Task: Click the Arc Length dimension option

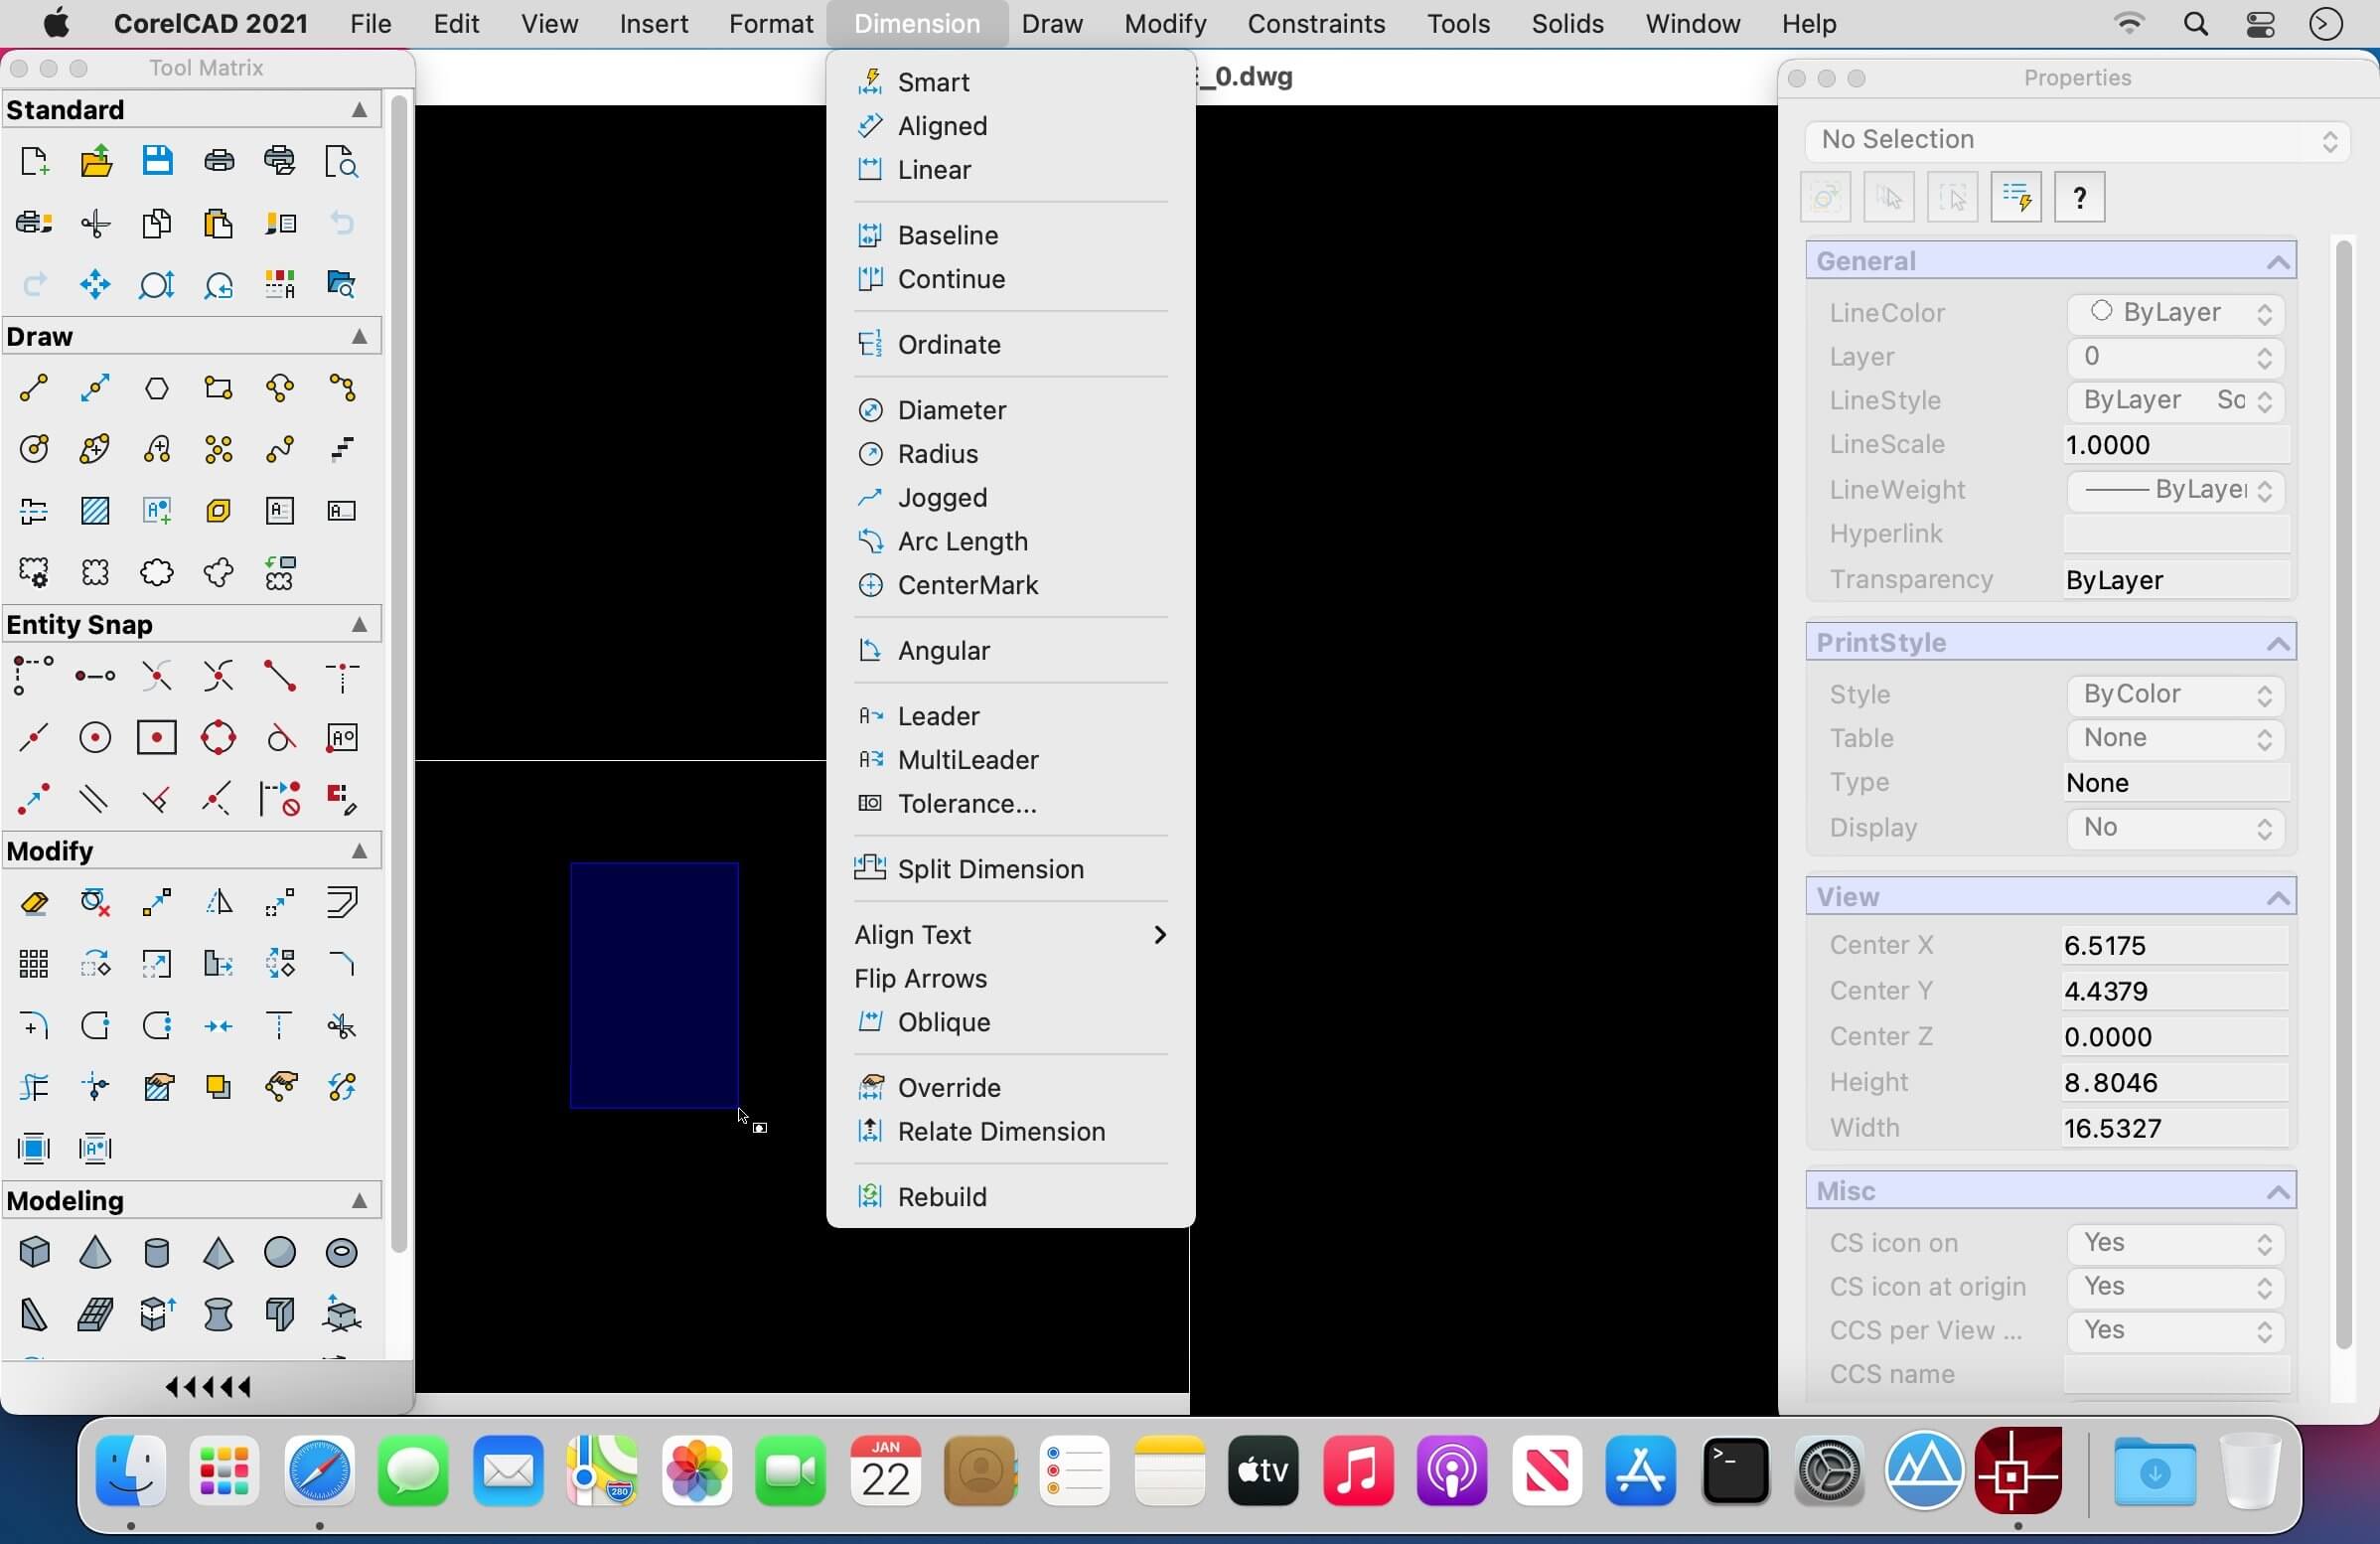Action: pyautogui.click(x=963, y=540)
